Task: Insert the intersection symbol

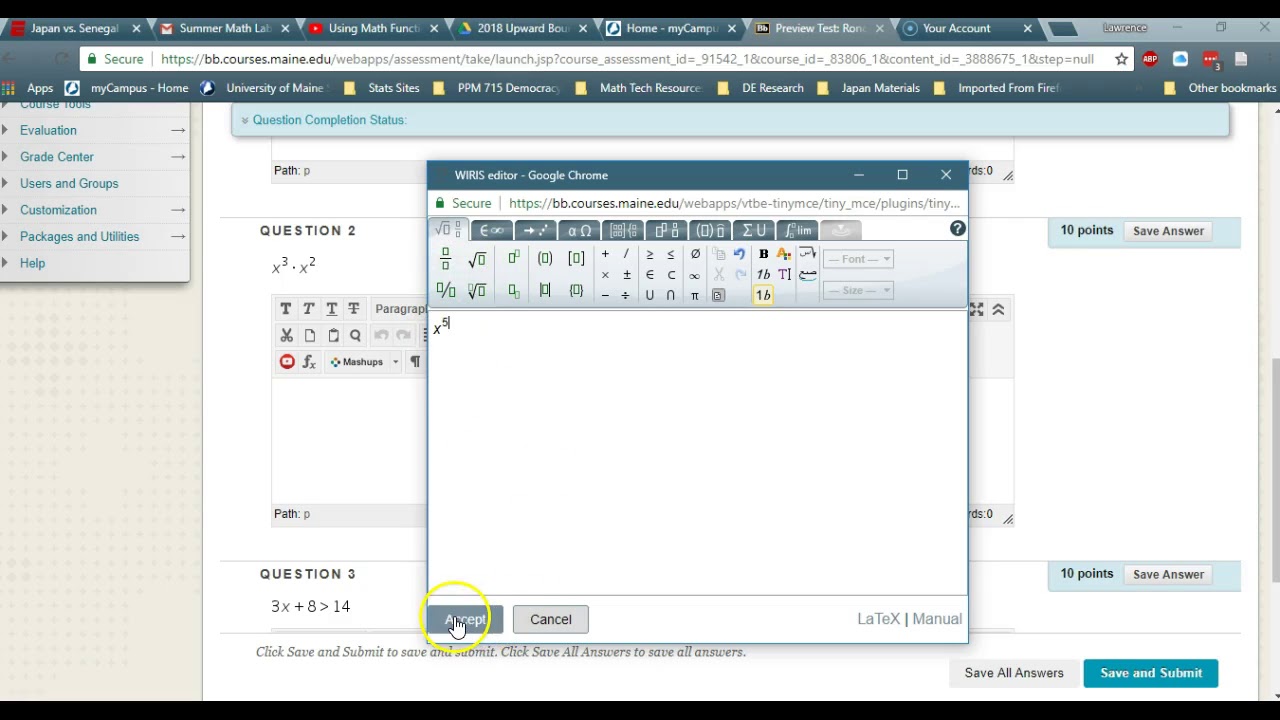Action: click(671, 295)
